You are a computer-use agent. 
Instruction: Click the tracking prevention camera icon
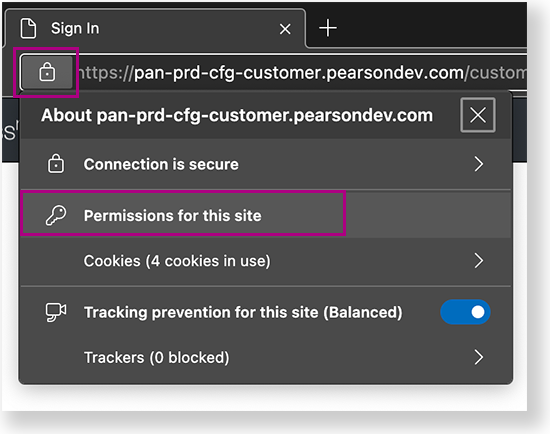click(56, 312)
